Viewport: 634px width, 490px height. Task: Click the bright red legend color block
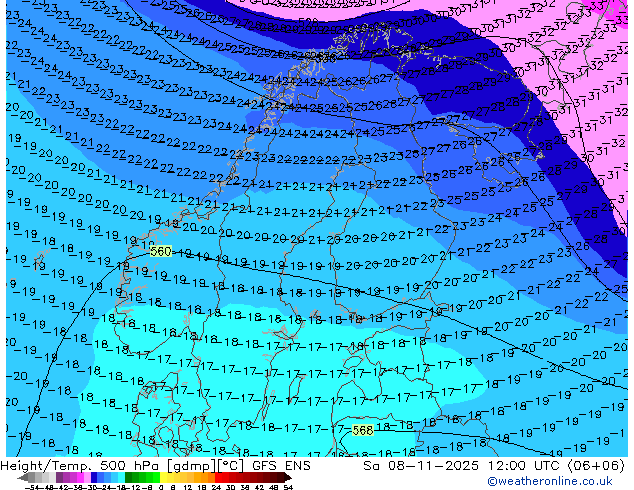pyautogui.click(x=218, y=477)
